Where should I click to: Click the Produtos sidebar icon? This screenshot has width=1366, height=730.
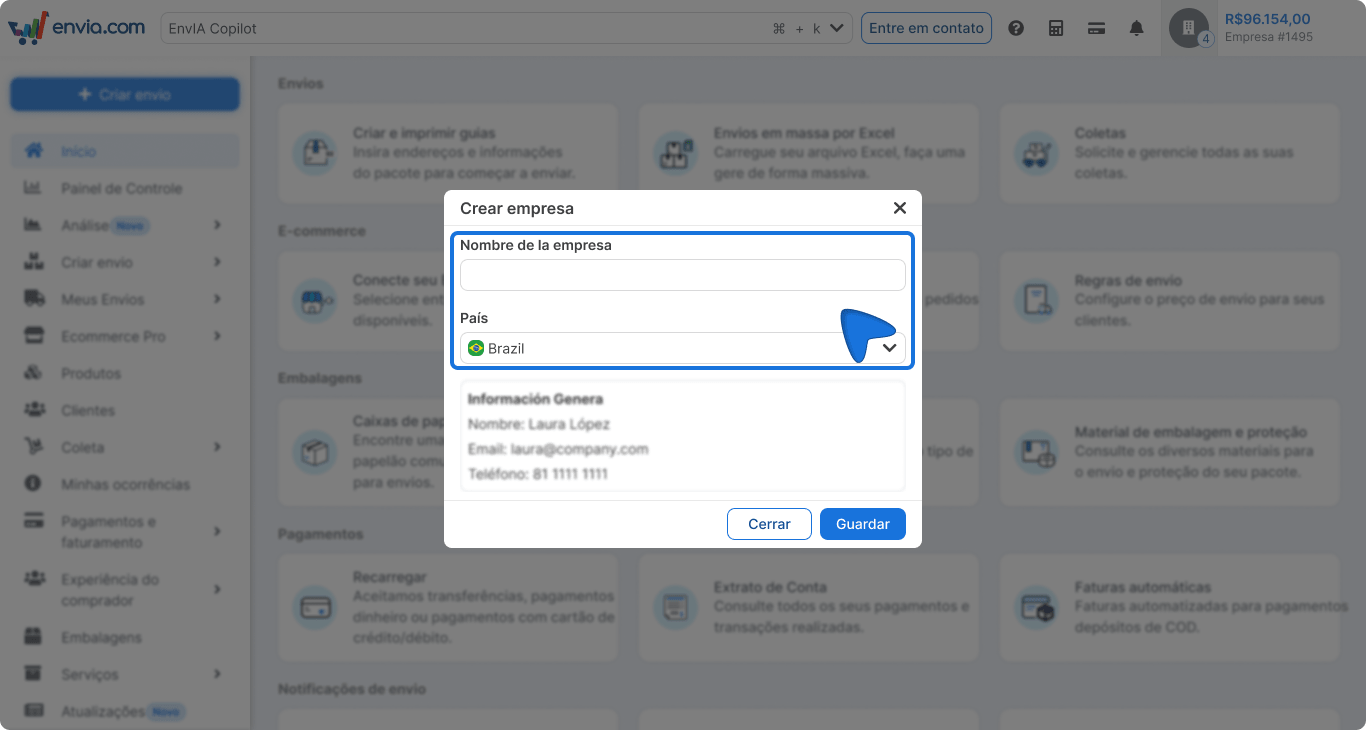[x=34, y=373]
